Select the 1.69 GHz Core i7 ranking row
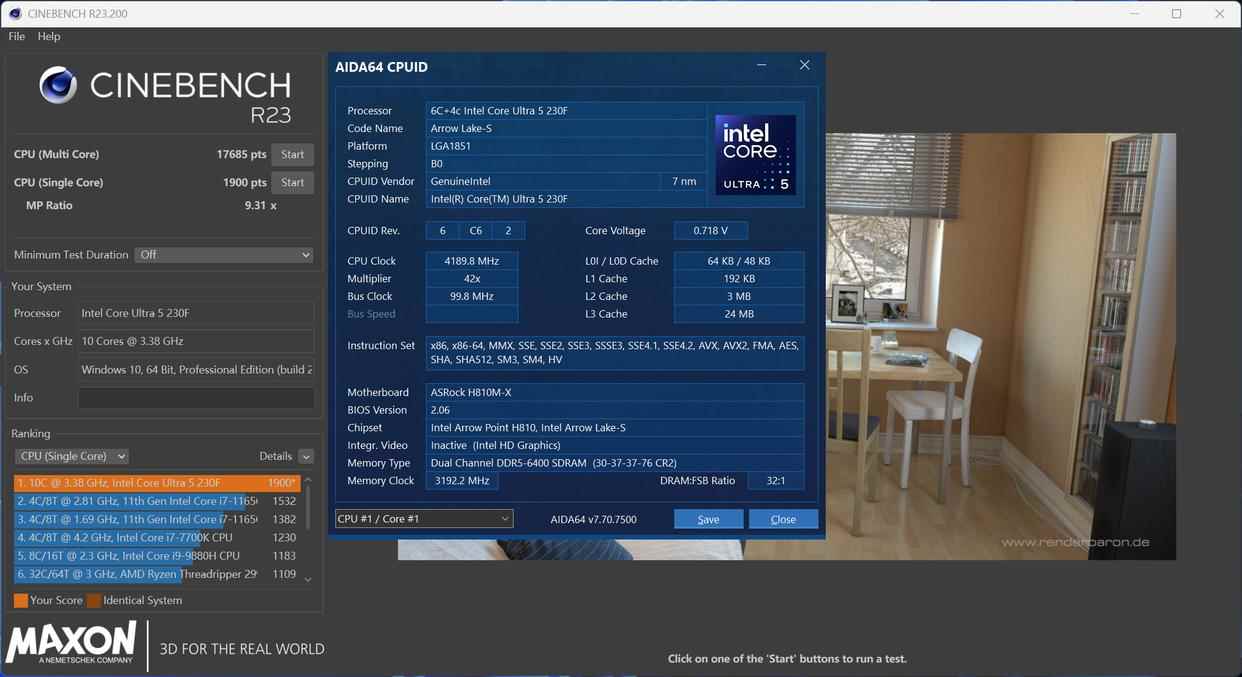This screenshot has width=1242, height=677. tap(157, 519)
